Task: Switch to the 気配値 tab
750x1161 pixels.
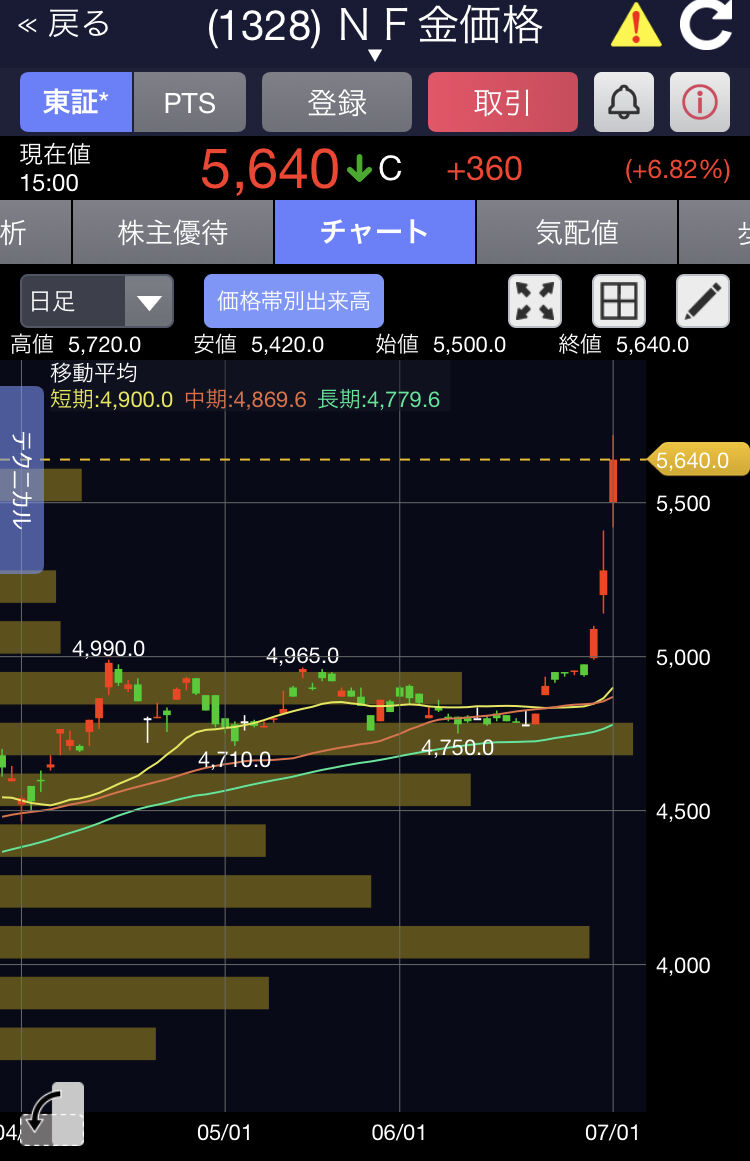Action: 577,232
